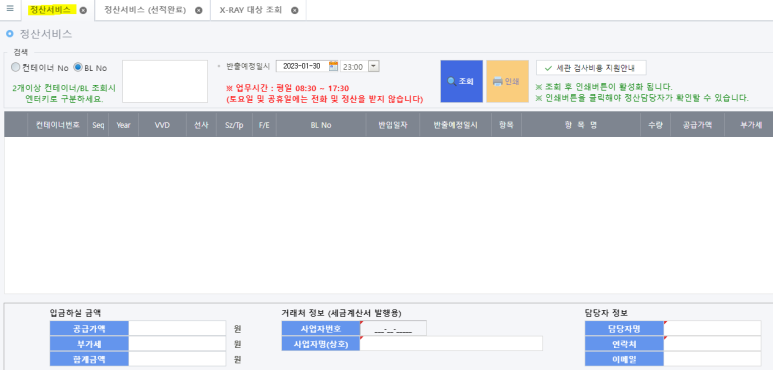
Task: Click the F/E column header
Action: 264,125
